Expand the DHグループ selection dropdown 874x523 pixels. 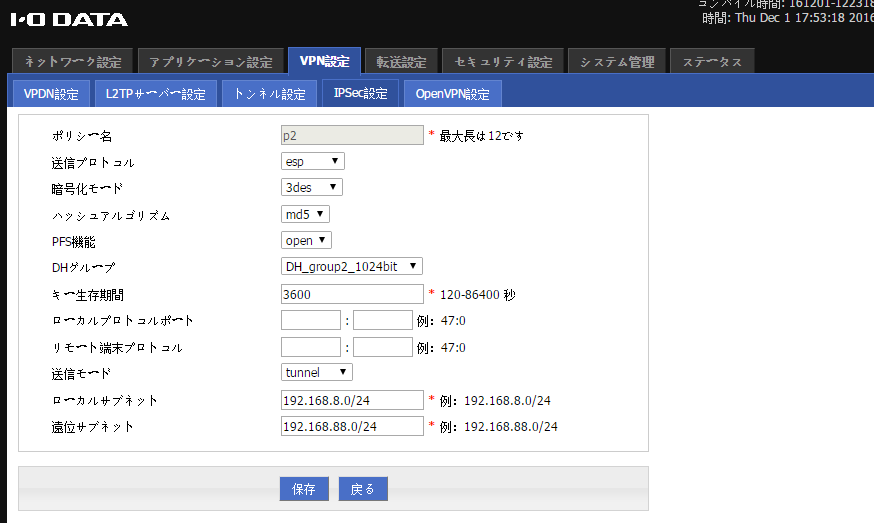pyautogui.click(x=352, y=266)
